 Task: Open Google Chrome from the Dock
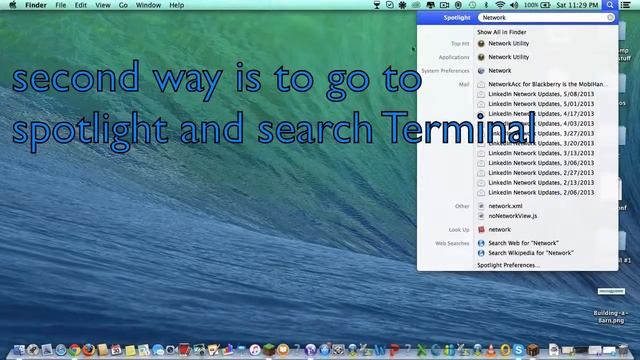pyautogui.click(x=74, y=350)
